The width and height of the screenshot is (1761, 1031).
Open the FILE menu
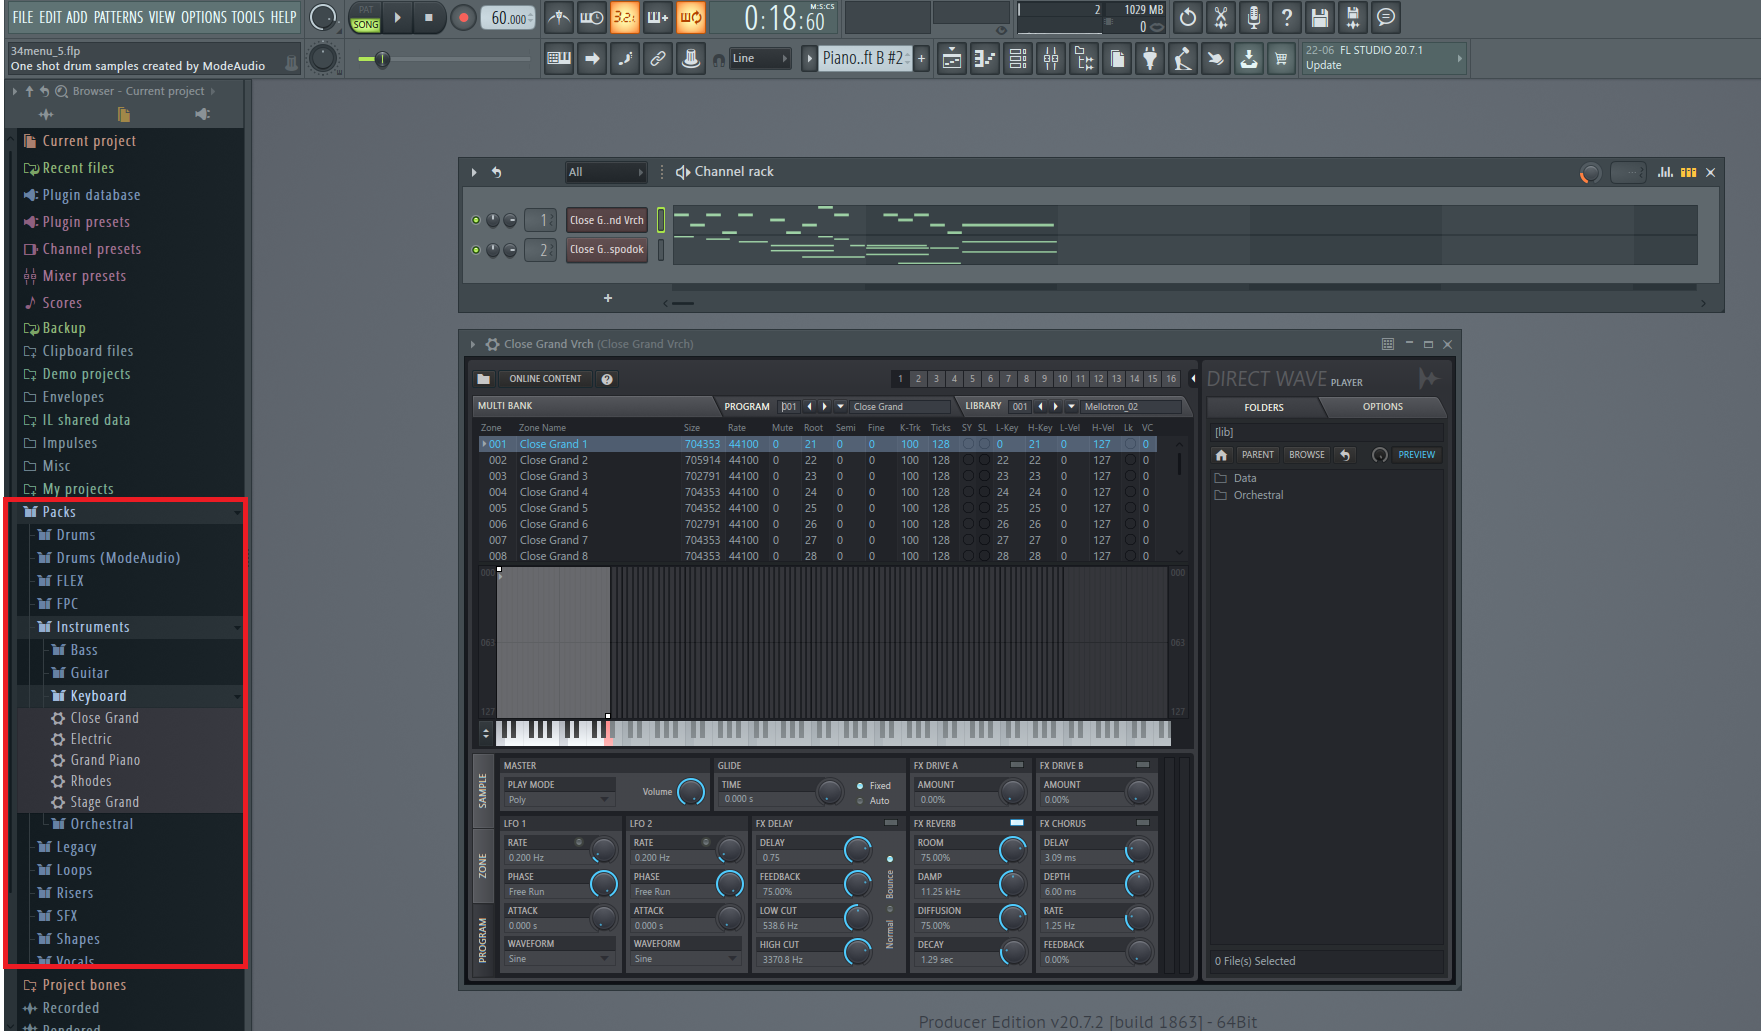(x=23, y=17)
